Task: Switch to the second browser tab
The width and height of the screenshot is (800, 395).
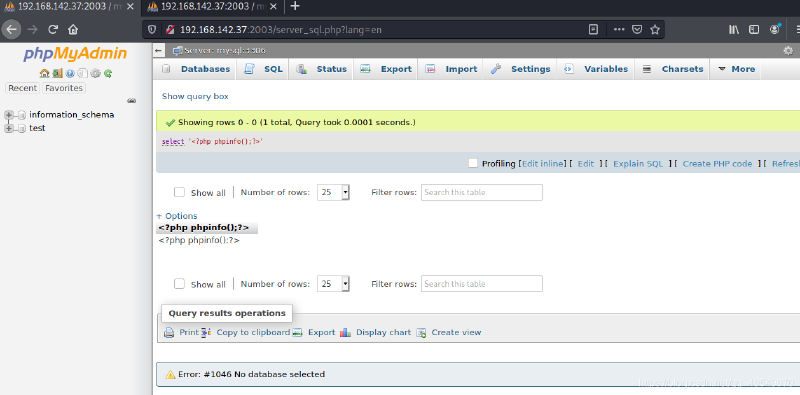Action: (x=212, y=7)
